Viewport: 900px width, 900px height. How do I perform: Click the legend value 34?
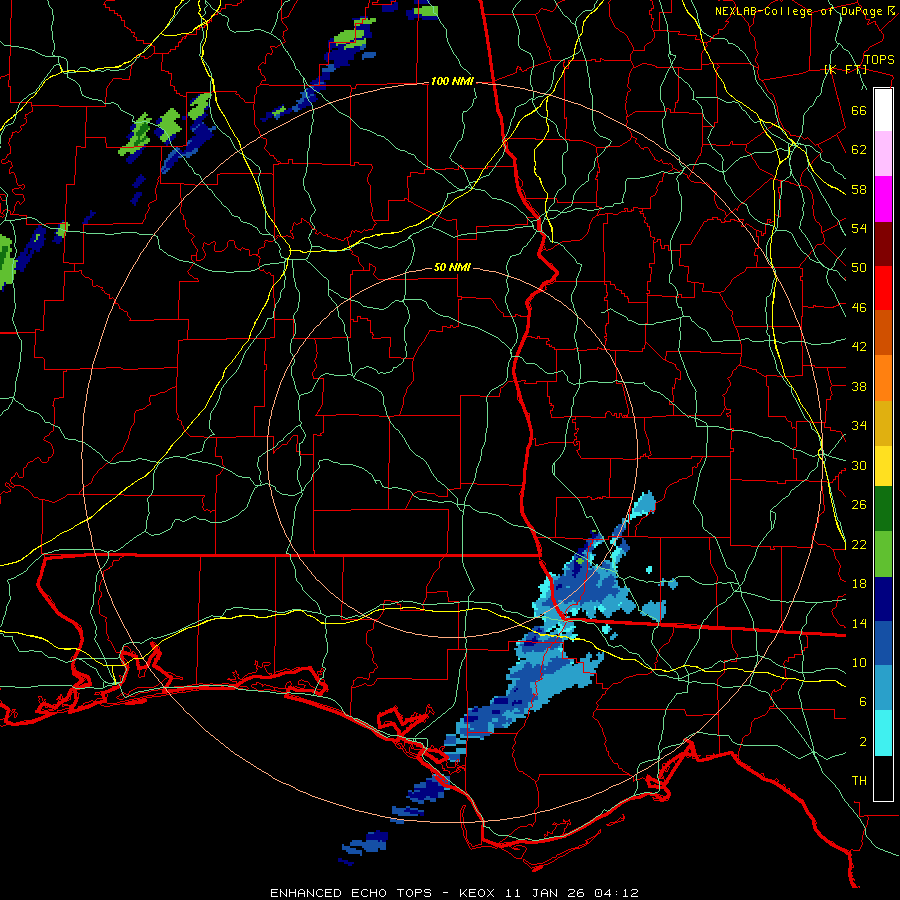[x=859, y=426]
